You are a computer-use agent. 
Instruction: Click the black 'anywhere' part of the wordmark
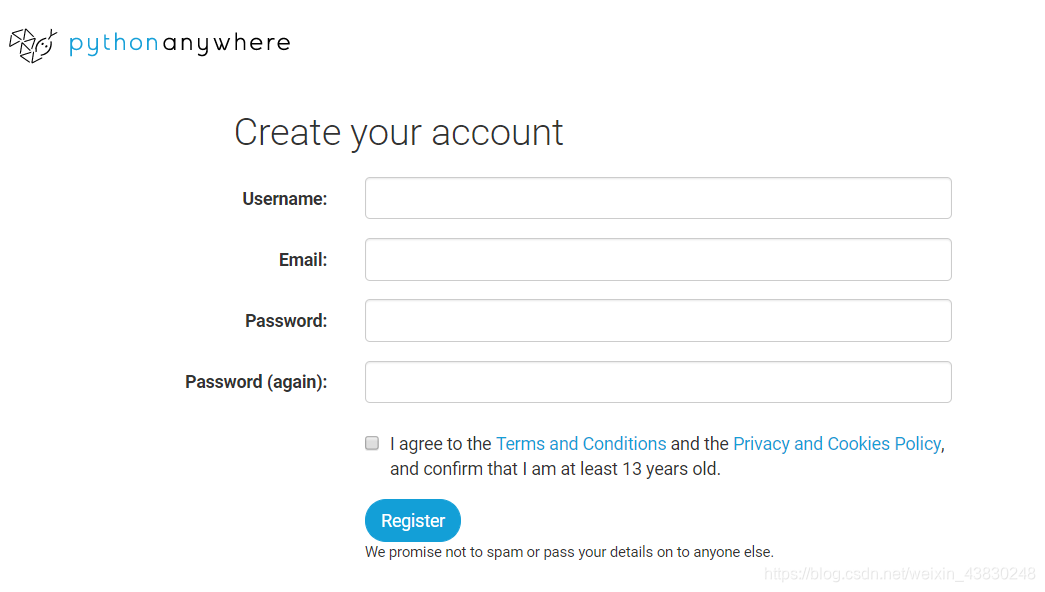point(227,44)
